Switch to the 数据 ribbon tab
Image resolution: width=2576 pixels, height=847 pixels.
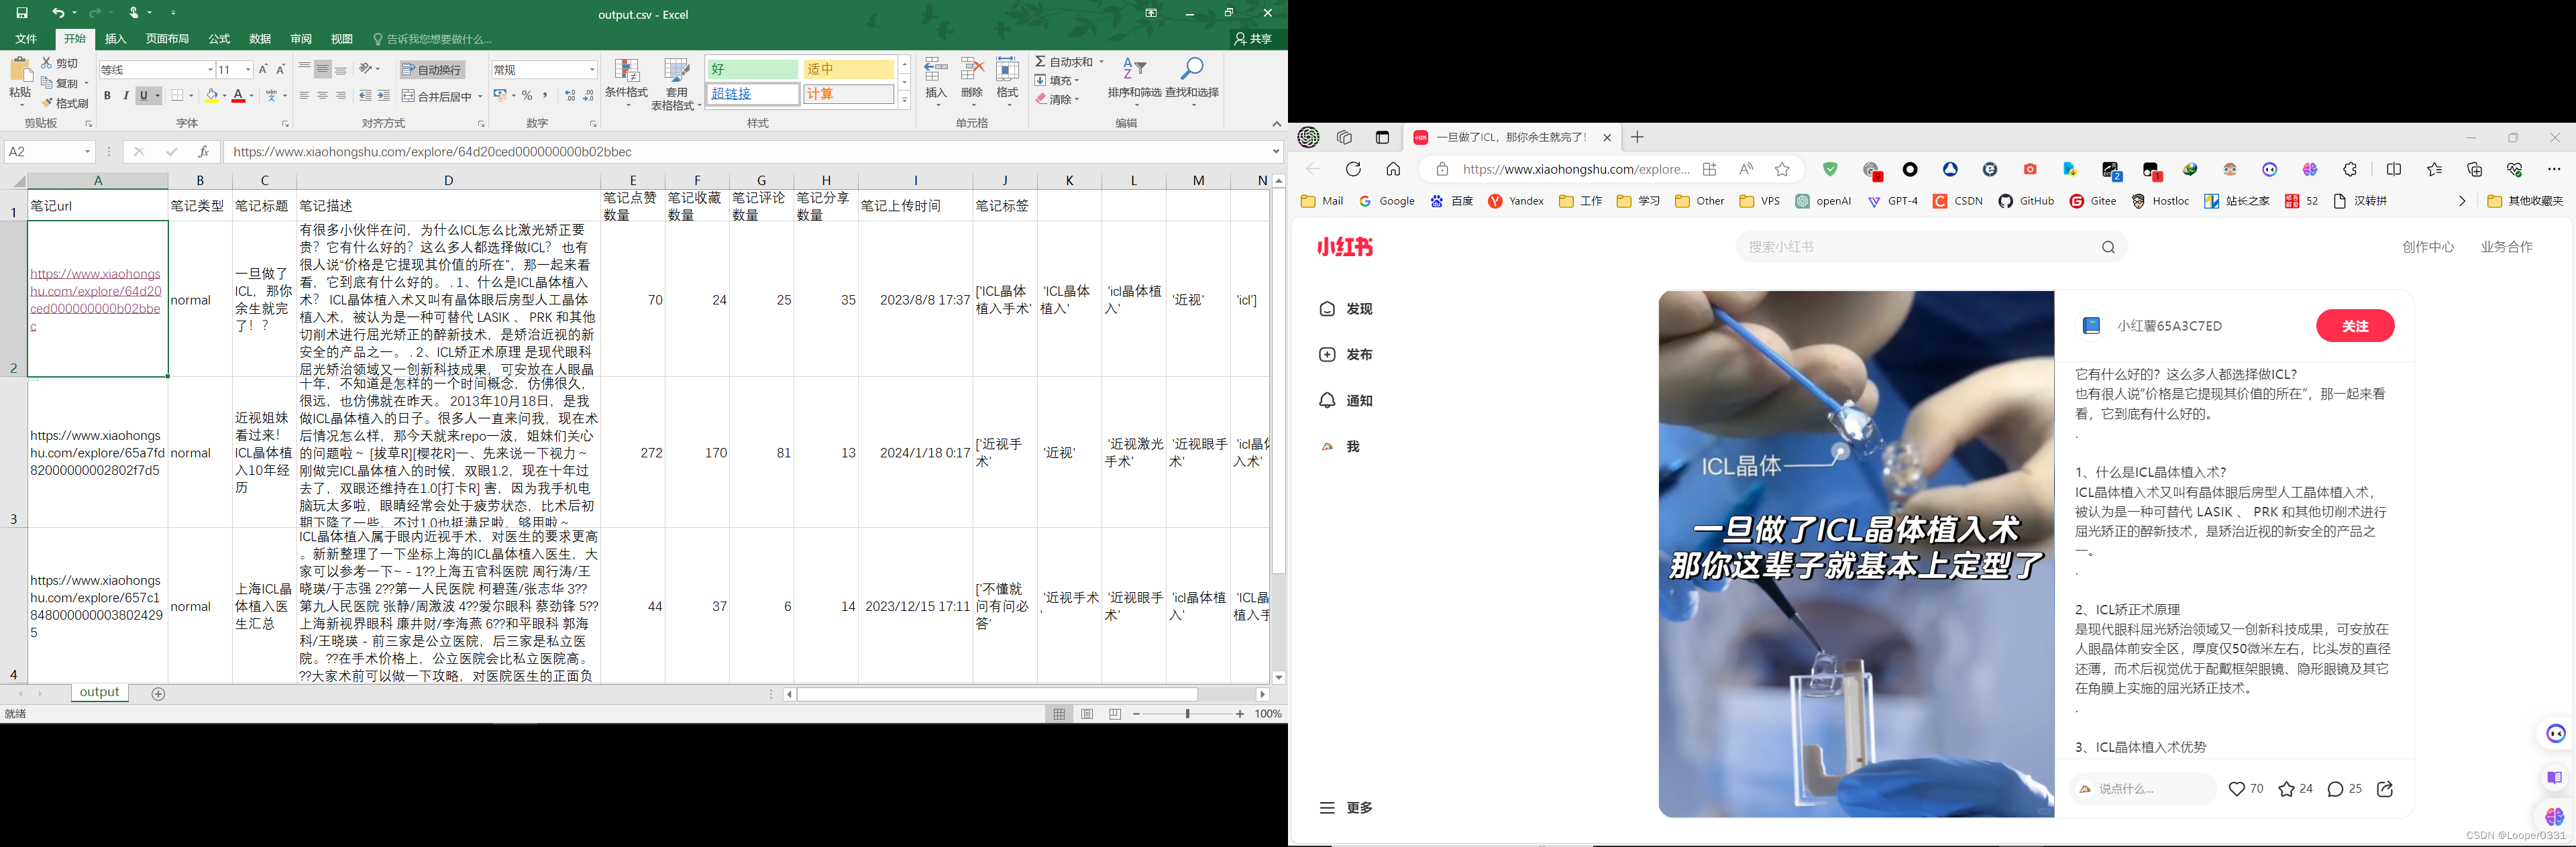pos(260,39)
